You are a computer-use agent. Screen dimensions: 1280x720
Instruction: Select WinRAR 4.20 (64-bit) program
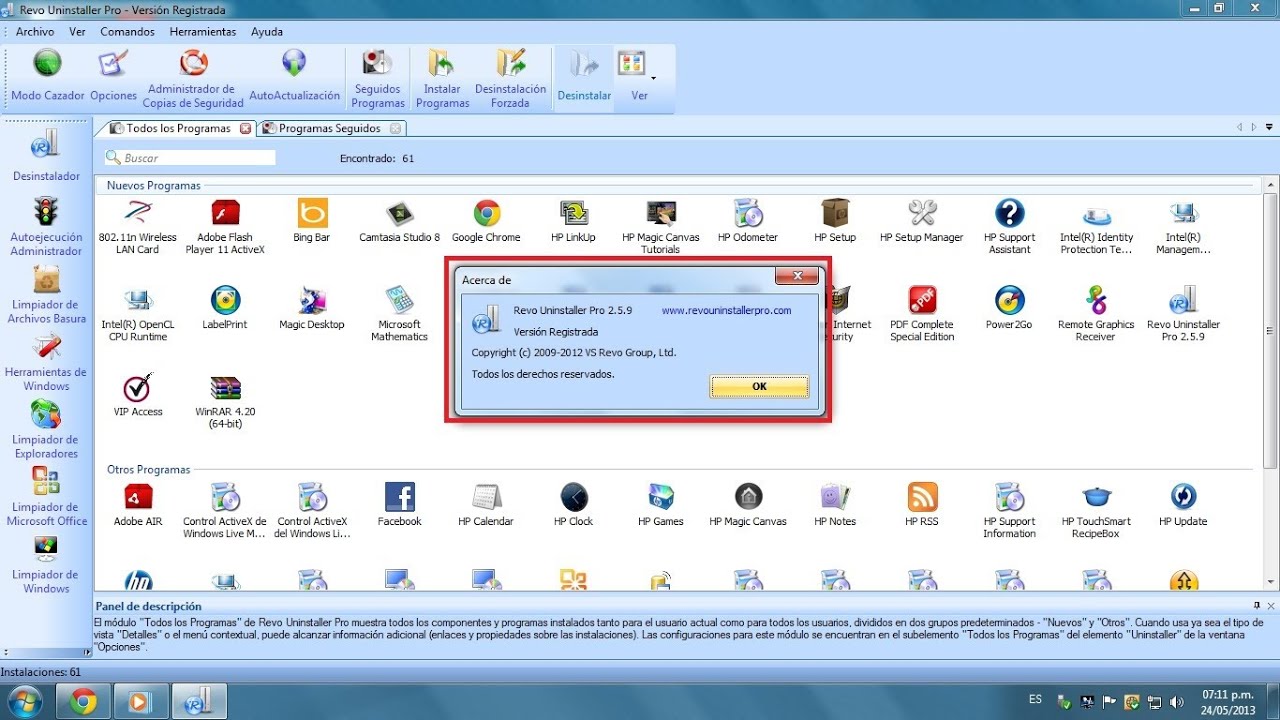point(225,400)
